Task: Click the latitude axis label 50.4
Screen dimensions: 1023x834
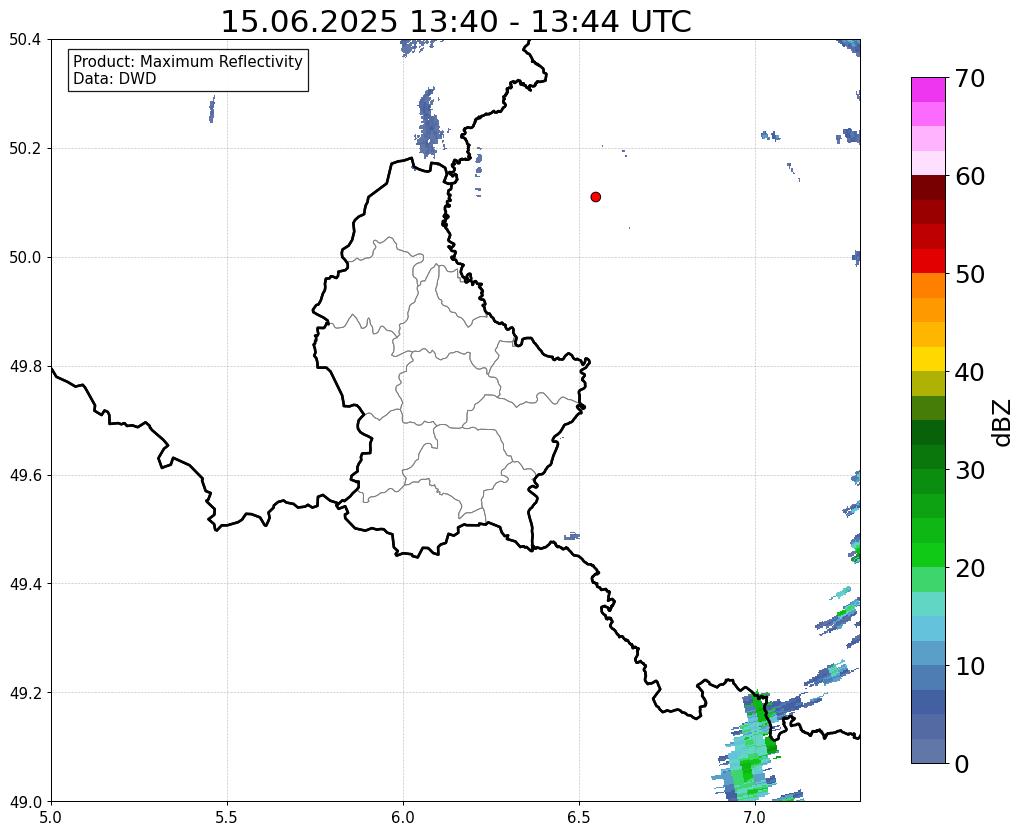Action: click(25, 40)
